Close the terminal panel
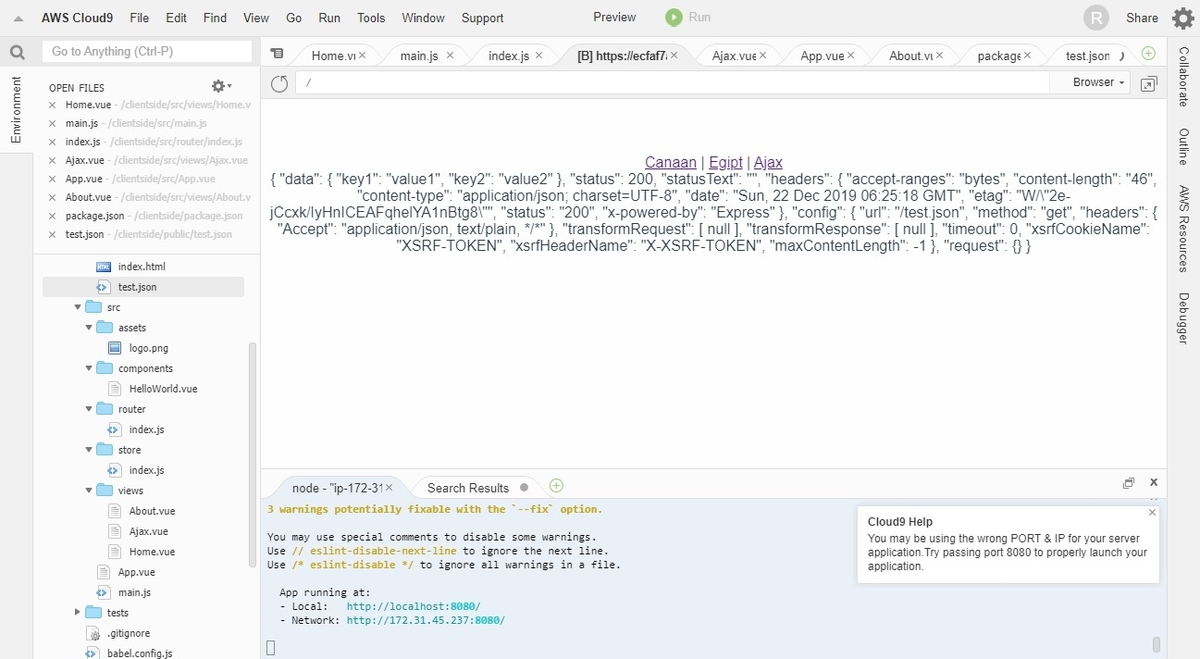The width and height of the screenshot is (1200, 659). click(1153, 482)
